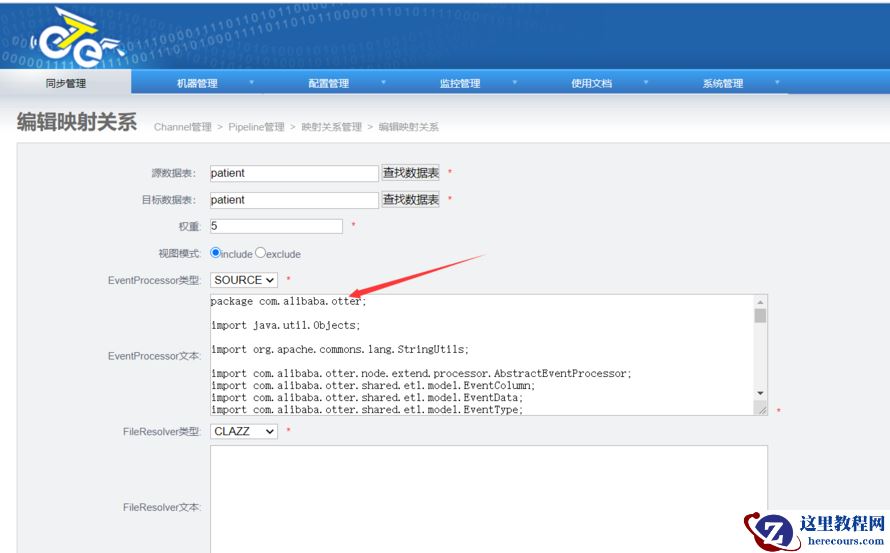
Task: Click 查找数据表 button for 目标数据表
Action: pos(410,199)
